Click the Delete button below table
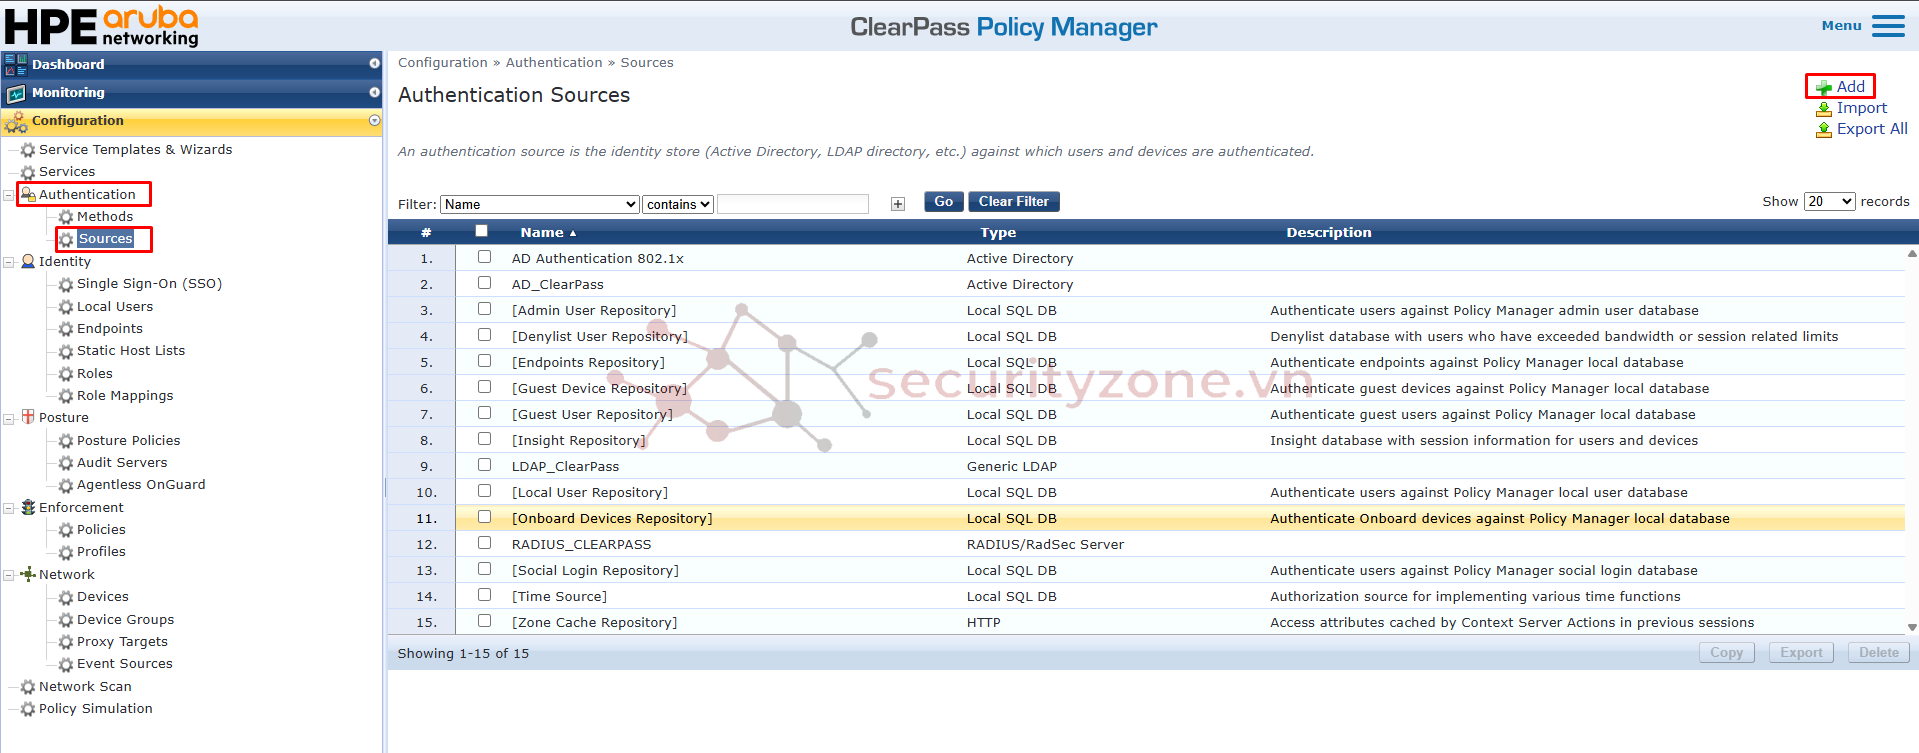 (x=1878, y=652)
